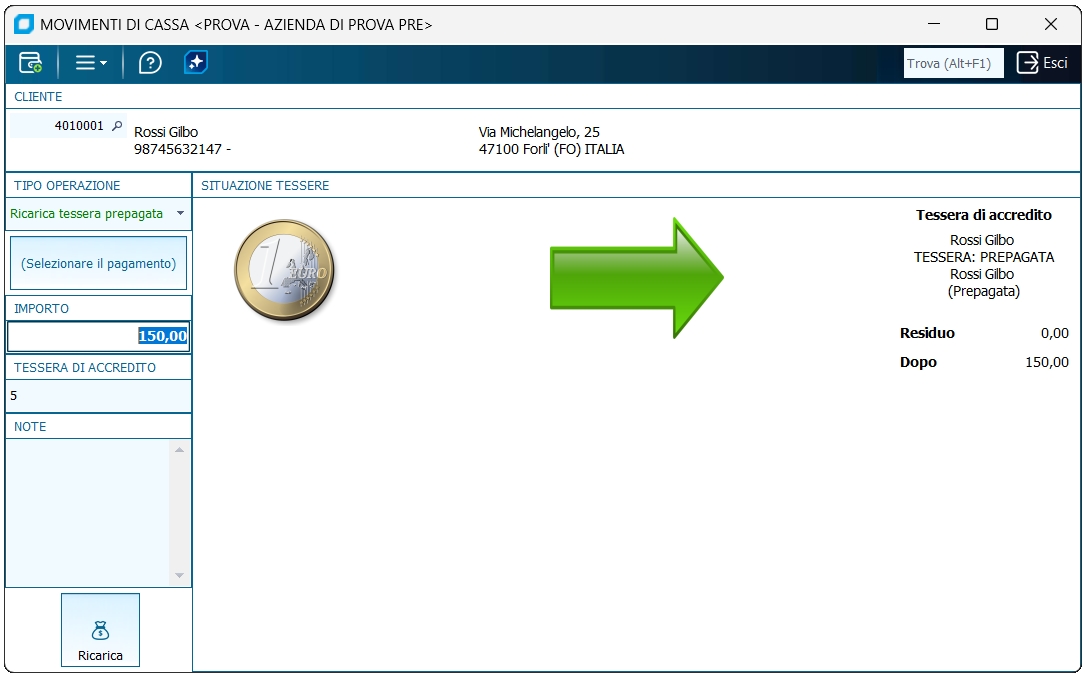Click the Selezionare il pagamento button
Screen dimensions: 1085x676
[98, 263]
